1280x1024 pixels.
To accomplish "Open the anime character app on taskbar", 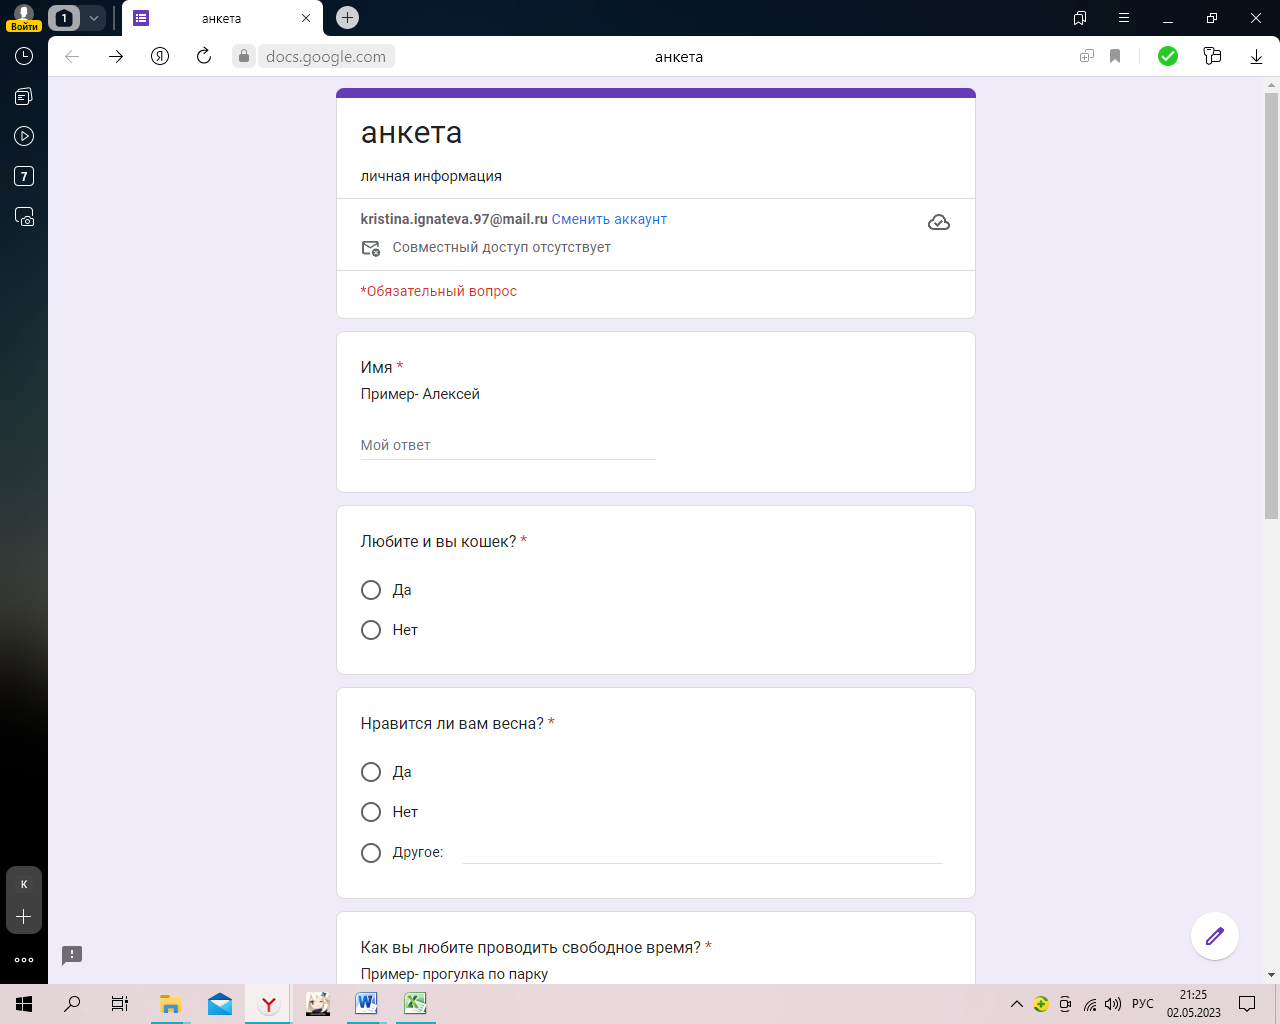I will point(318,1004).
